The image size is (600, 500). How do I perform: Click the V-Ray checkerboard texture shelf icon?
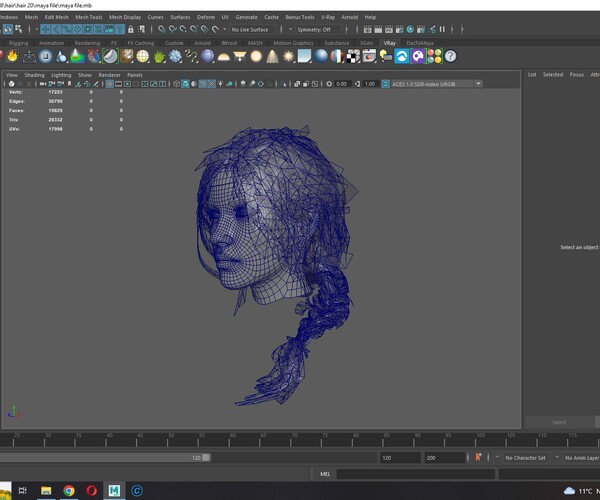tap(353, 56)
